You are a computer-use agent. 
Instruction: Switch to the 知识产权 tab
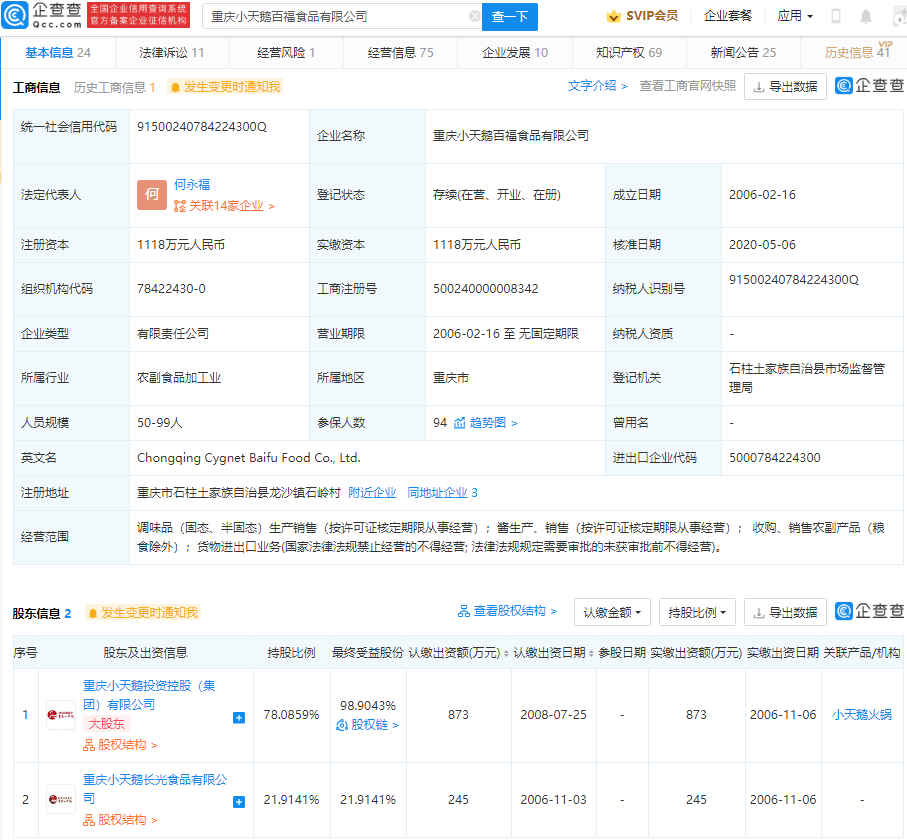[x=628, y=53]
